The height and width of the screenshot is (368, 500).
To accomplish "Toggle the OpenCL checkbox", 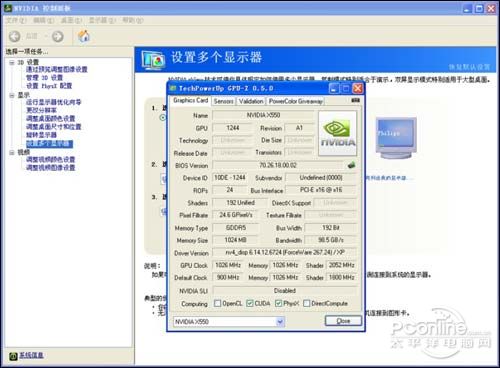I will tap(217, 303).
